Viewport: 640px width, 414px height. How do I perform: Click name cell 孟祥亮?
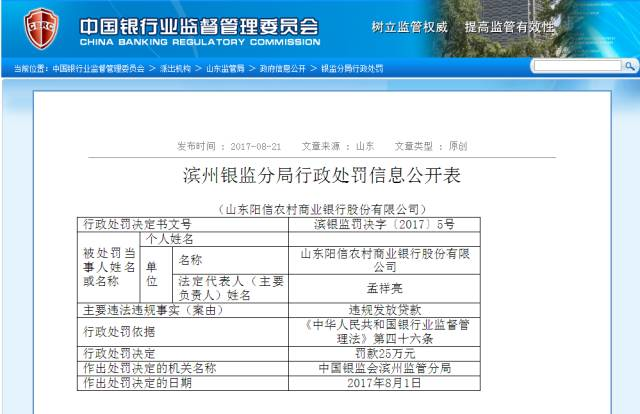384,288
